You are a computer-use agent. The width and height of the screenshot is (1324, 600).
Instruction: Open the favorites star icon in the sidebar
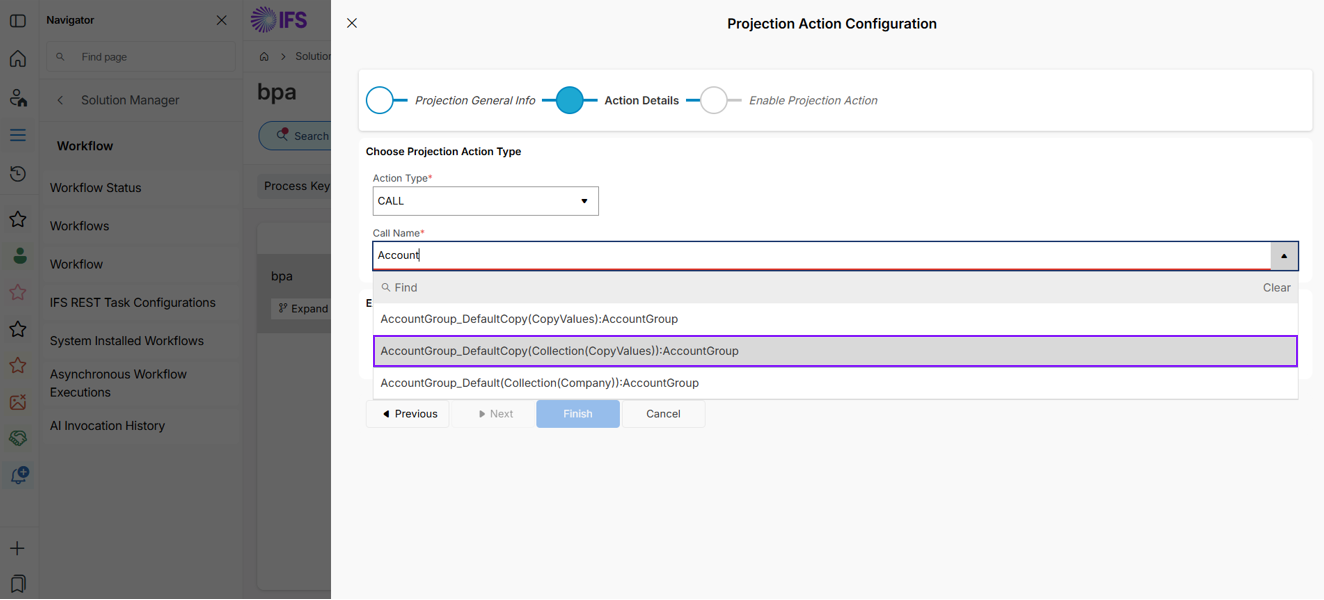pos(18,218)
